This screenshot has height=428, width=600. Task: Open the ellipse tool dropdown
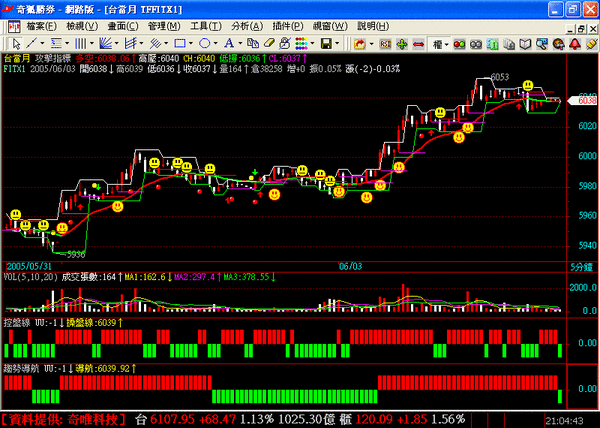(x=215, y=44)
